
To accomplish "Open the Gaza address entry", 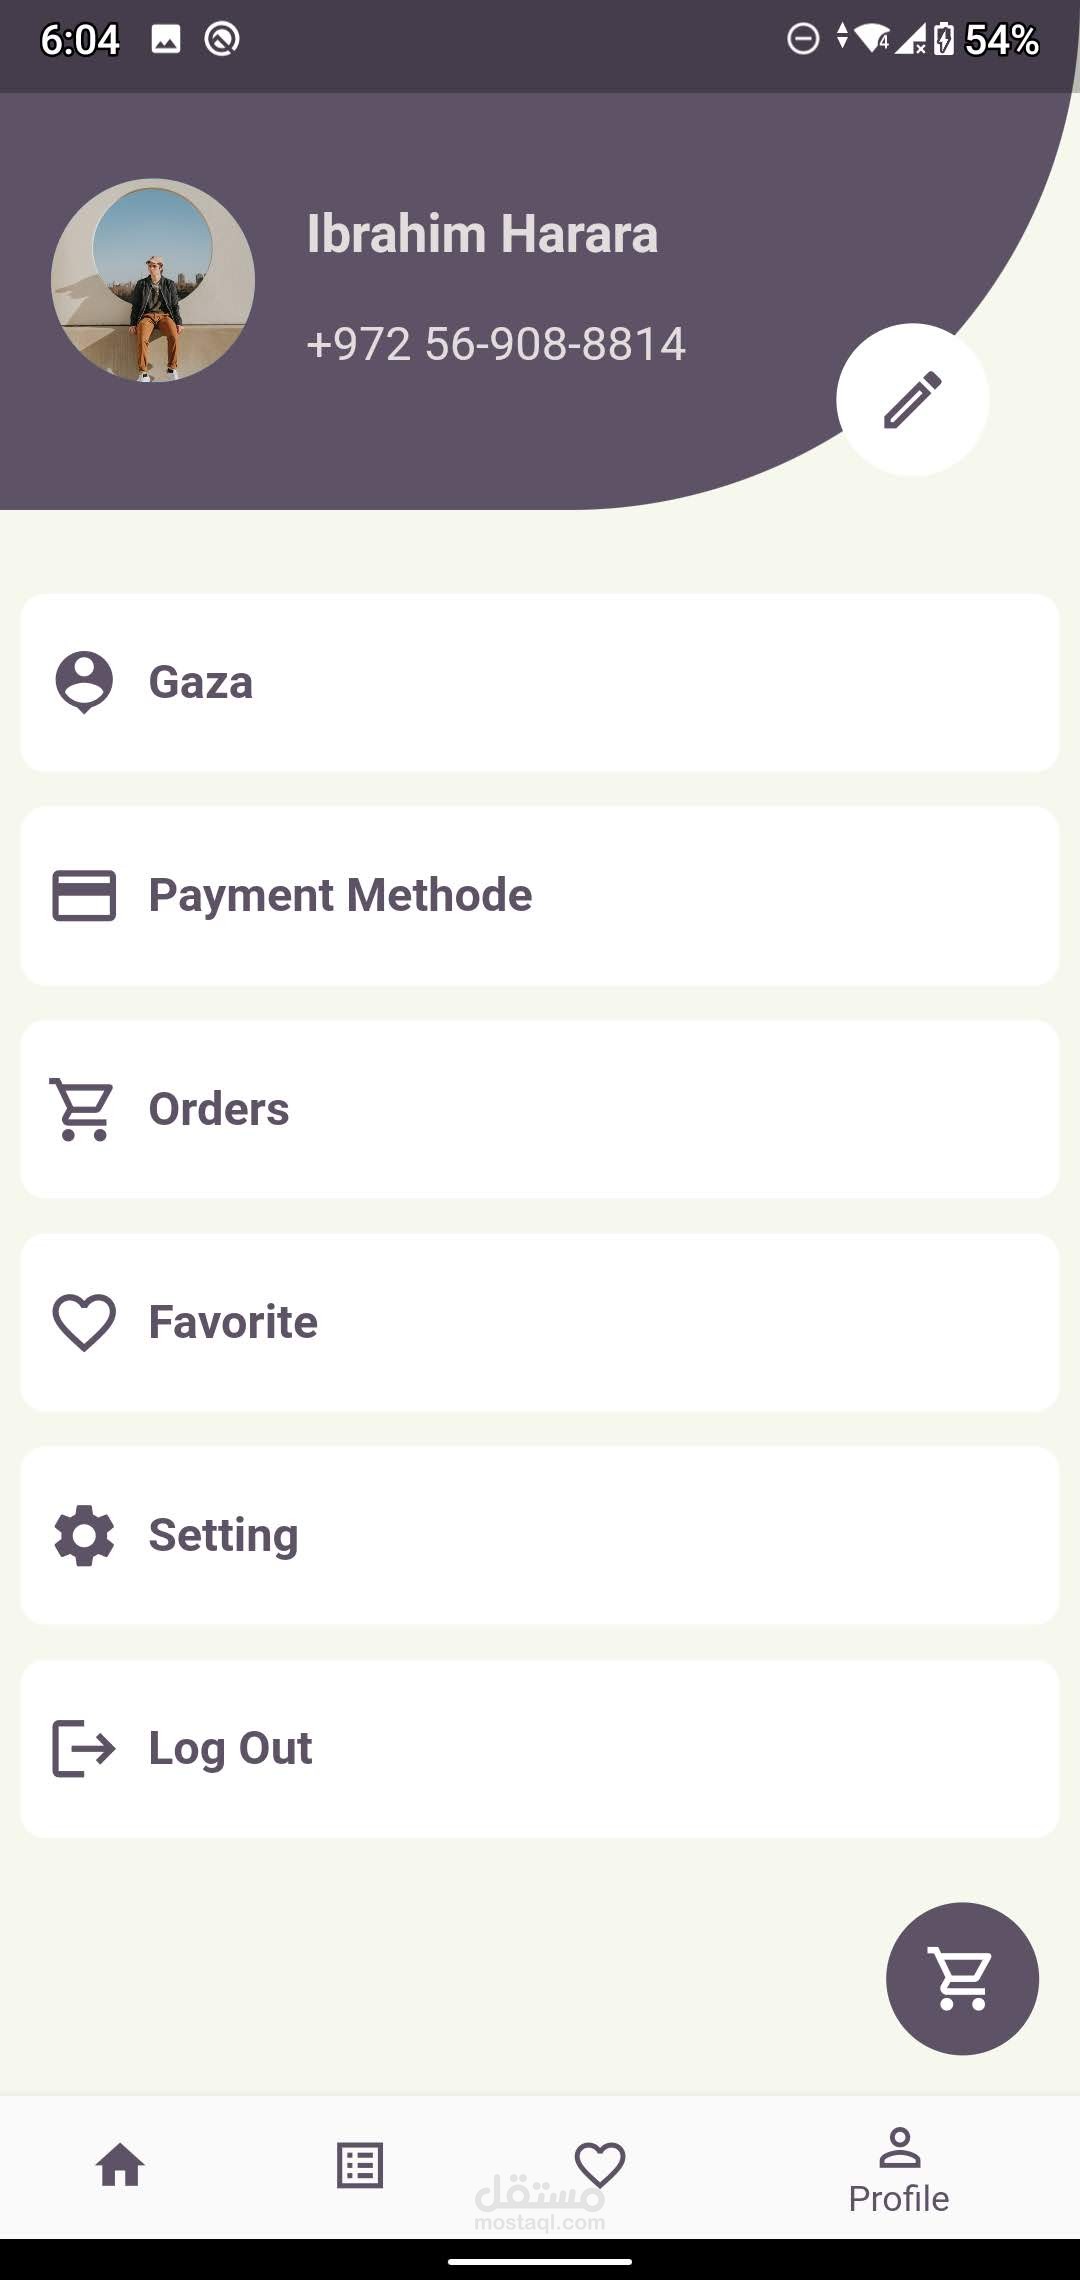I will click(x=540, y=682).
